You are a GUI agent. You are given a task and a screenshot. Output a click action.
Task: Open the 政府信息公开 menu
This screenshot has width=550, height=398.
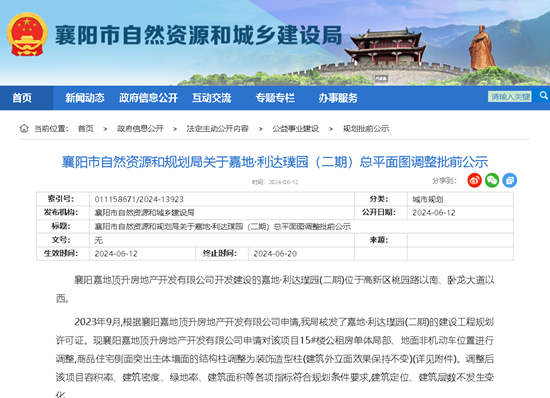(x=148, y=98)
